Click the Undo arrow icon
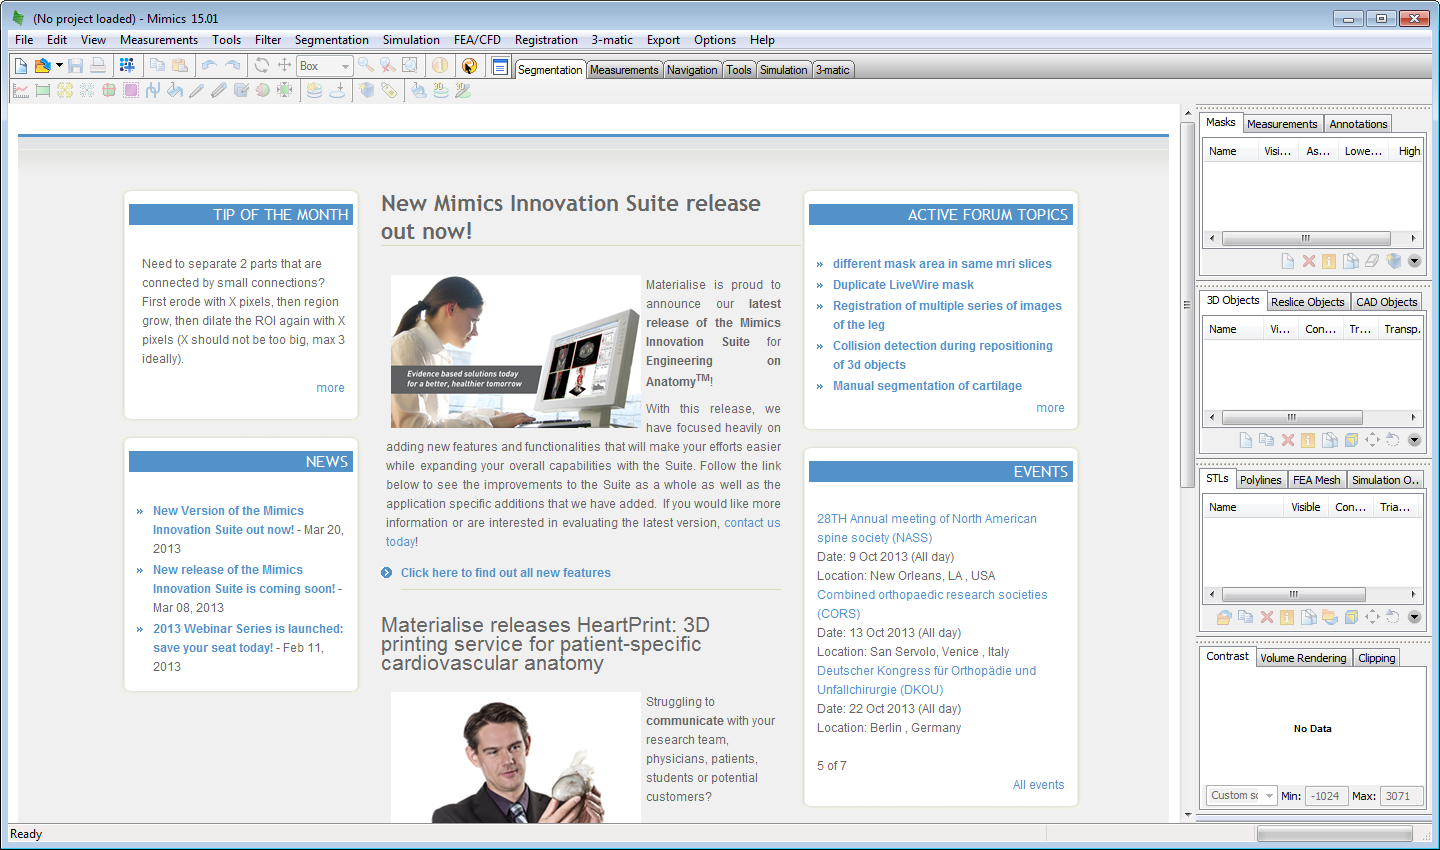1440x850 pixels. point(209,65)
